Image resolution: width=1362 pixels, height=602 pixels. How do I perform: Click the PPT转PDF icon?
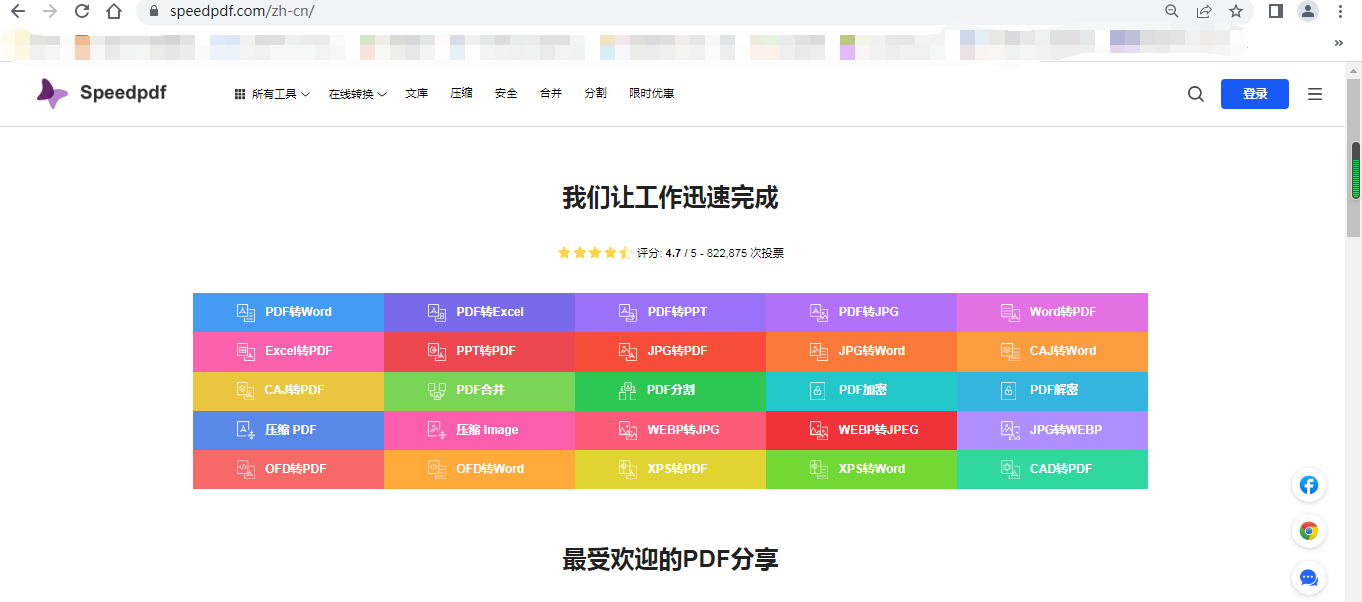coord(437,351)
